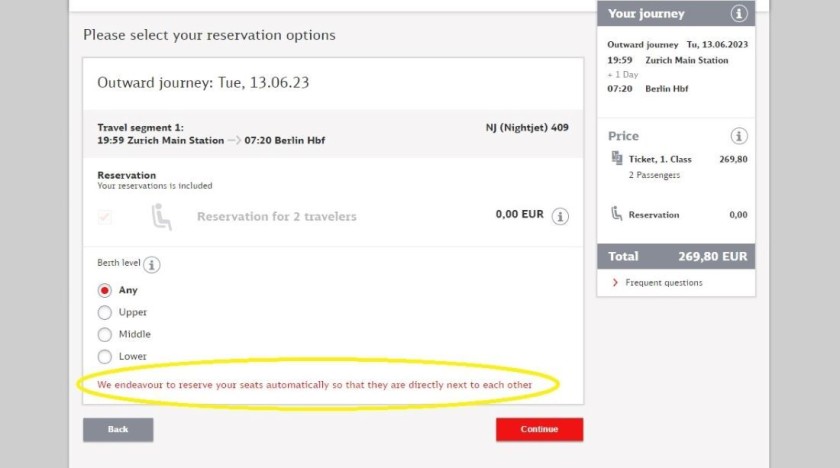Open info icon beside 0,00 EUR reservation
This screenshot has width=840, height=468.
click(560, 216)
